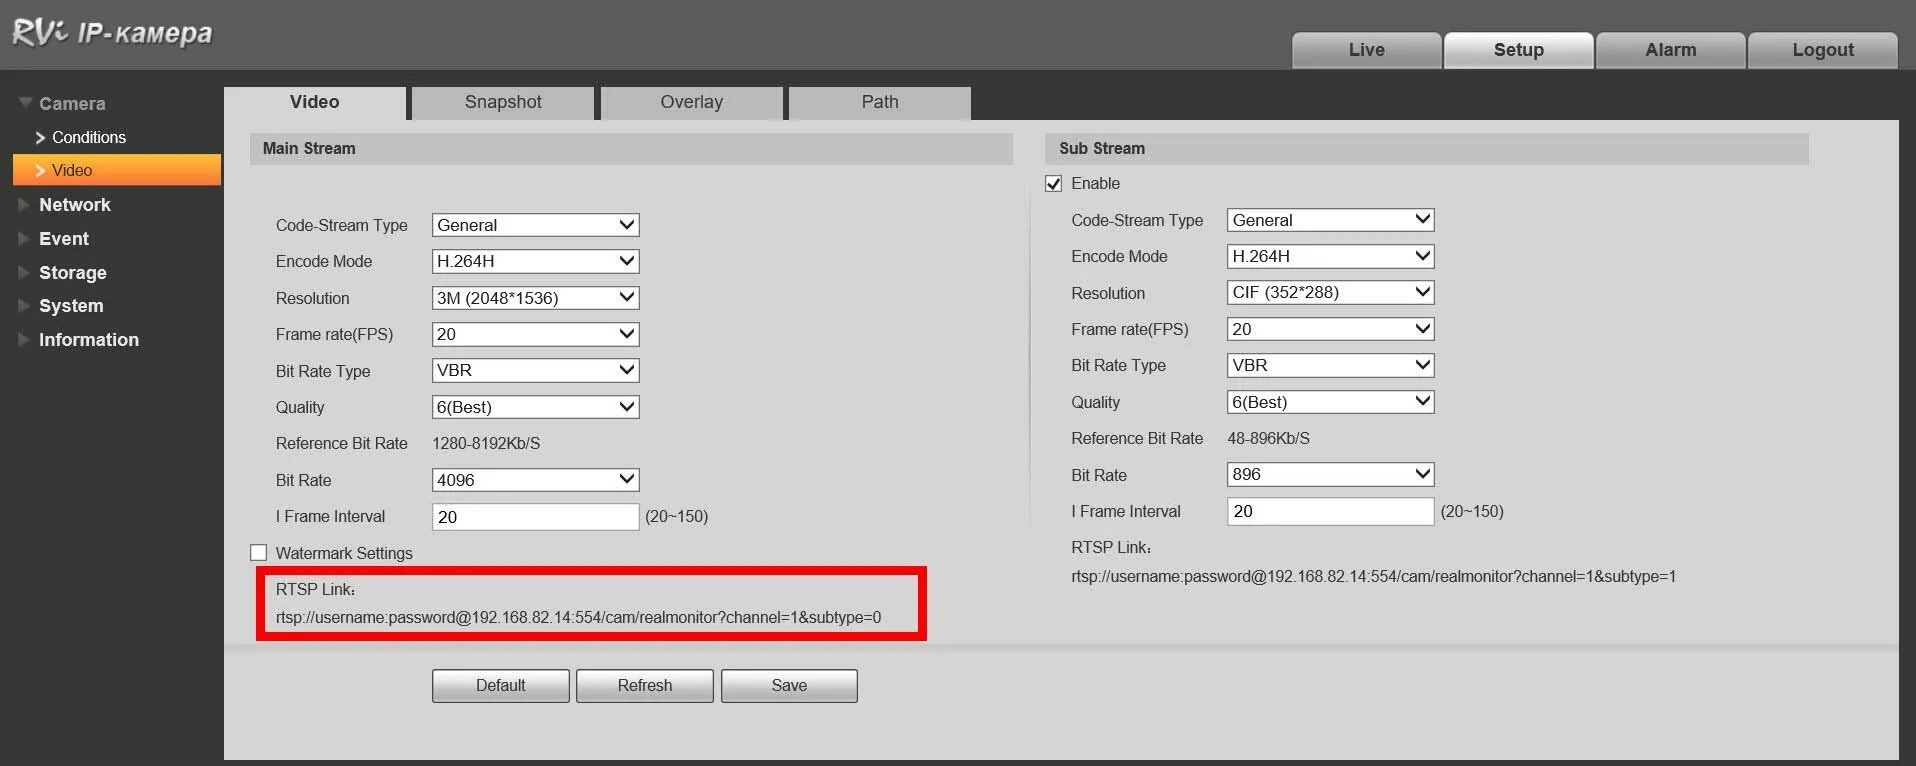Click the Save button
This screenshot has height=766, width=1916.
(789, 686)
